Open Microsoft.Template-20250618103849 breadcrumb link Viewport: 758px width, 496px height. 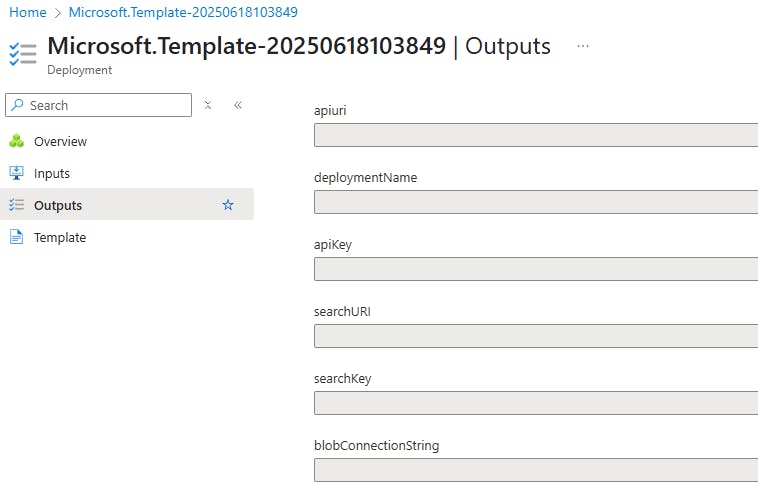(183, 12)
